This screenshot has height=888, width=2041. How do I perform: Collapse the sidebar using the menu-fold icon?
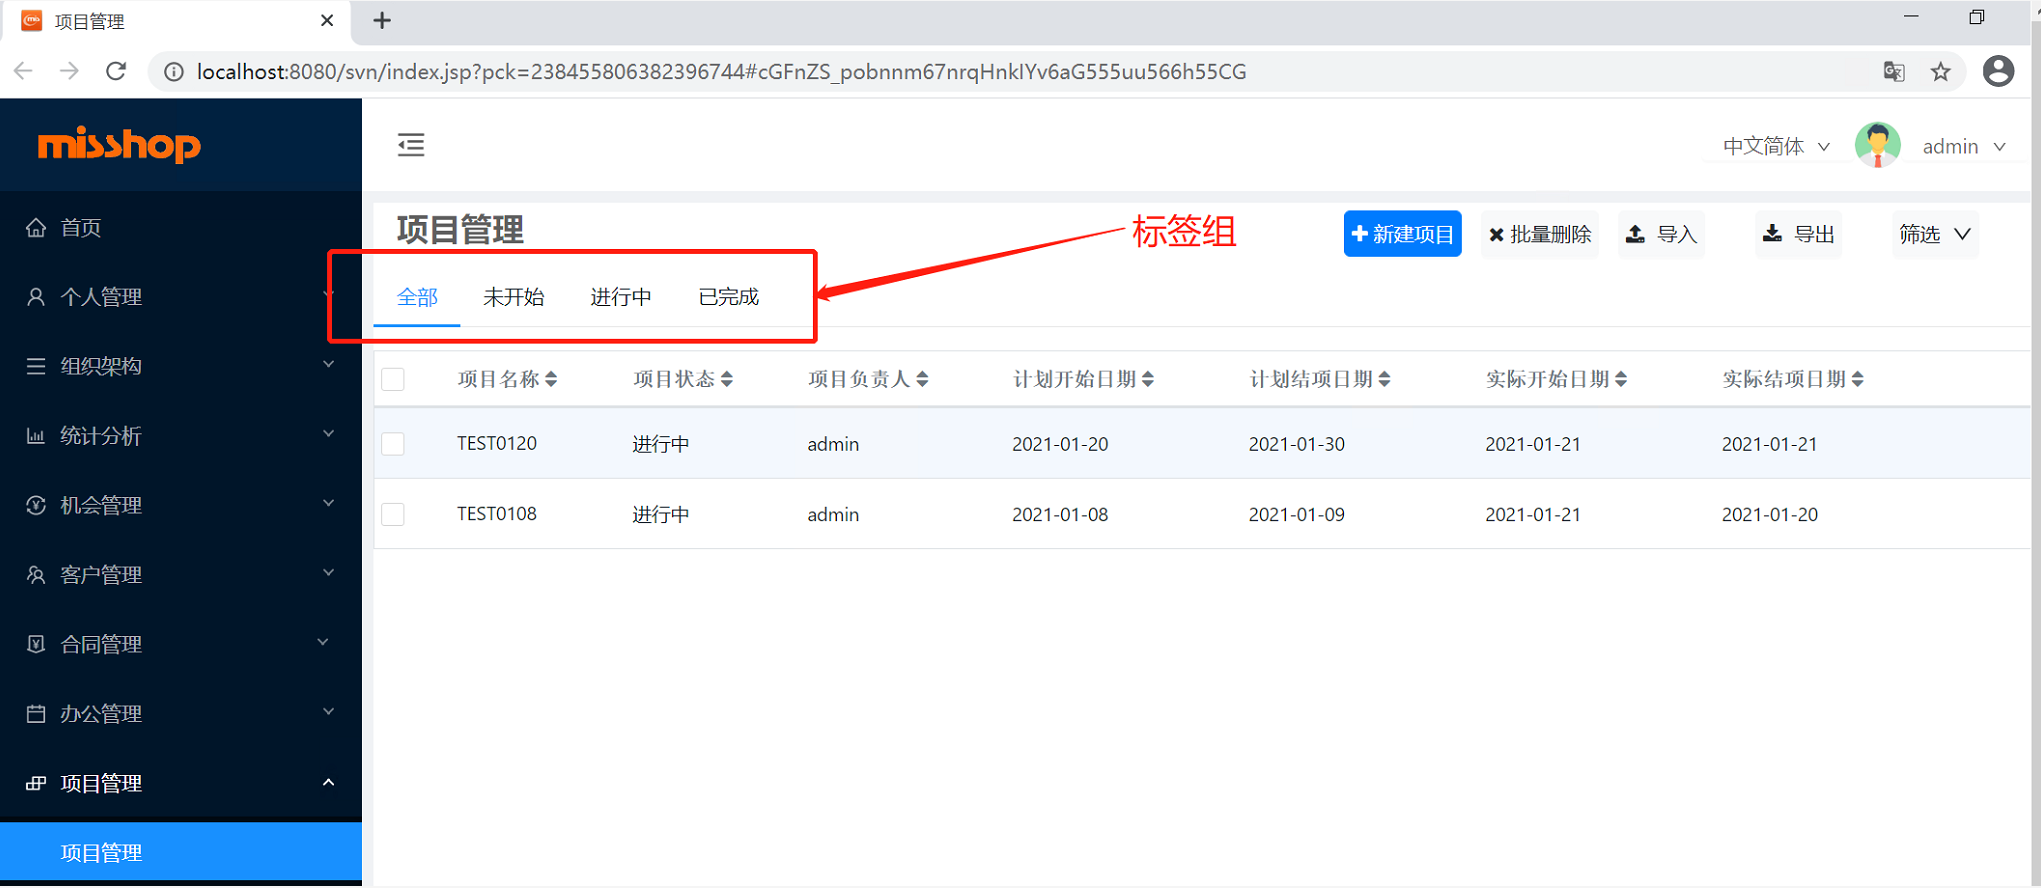[x=411, y=145]
